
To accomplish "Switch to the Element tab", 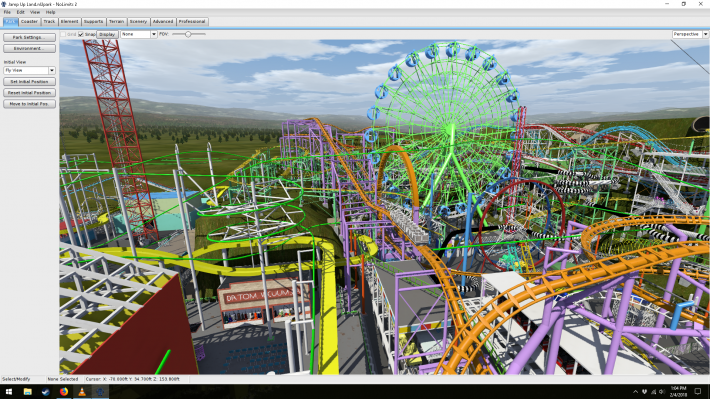I will click(x=69, y=22).
